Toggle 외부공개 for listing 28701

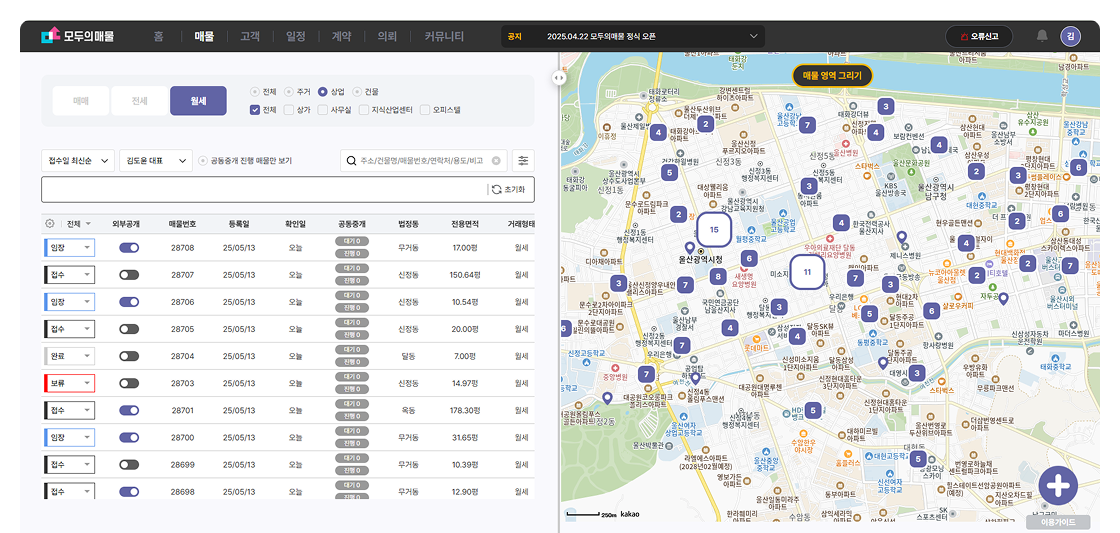coord(129,410)
